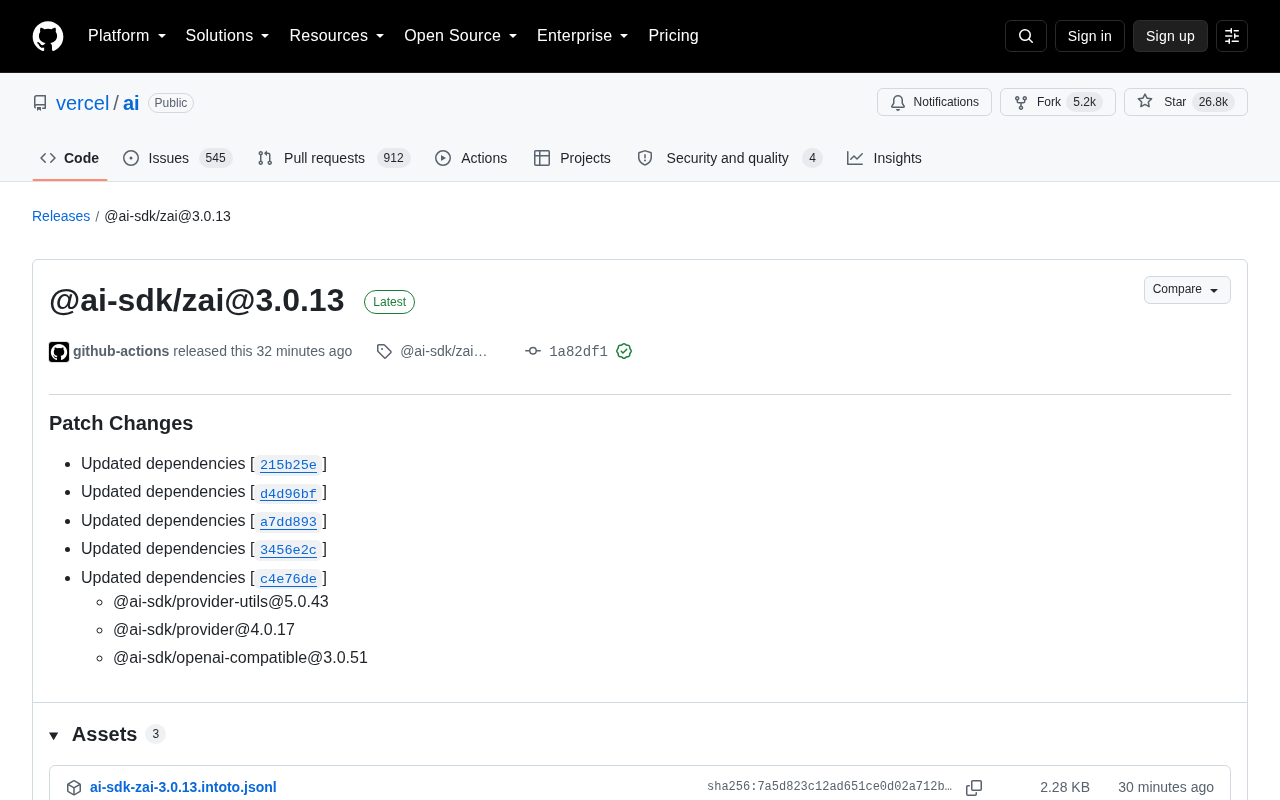The width and height of the screenshot is (1280, 800).
Task: Click the Notifications bell icon
Action: point(898,102)
